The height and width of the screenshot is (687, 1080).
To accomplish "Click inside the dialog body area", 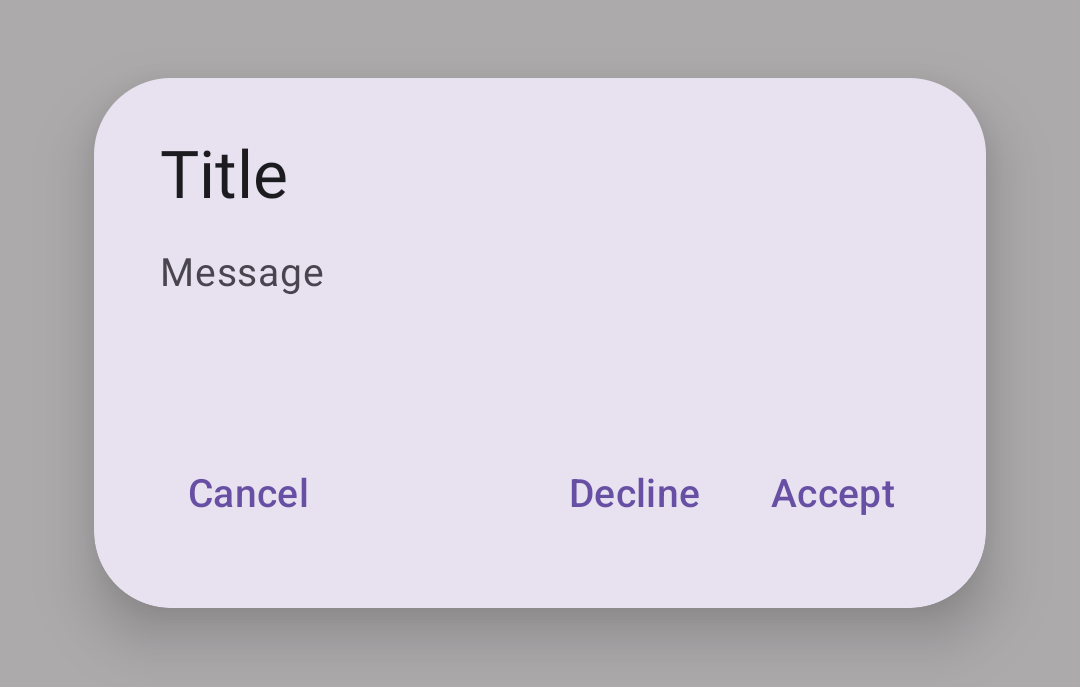I will [540, 370].
